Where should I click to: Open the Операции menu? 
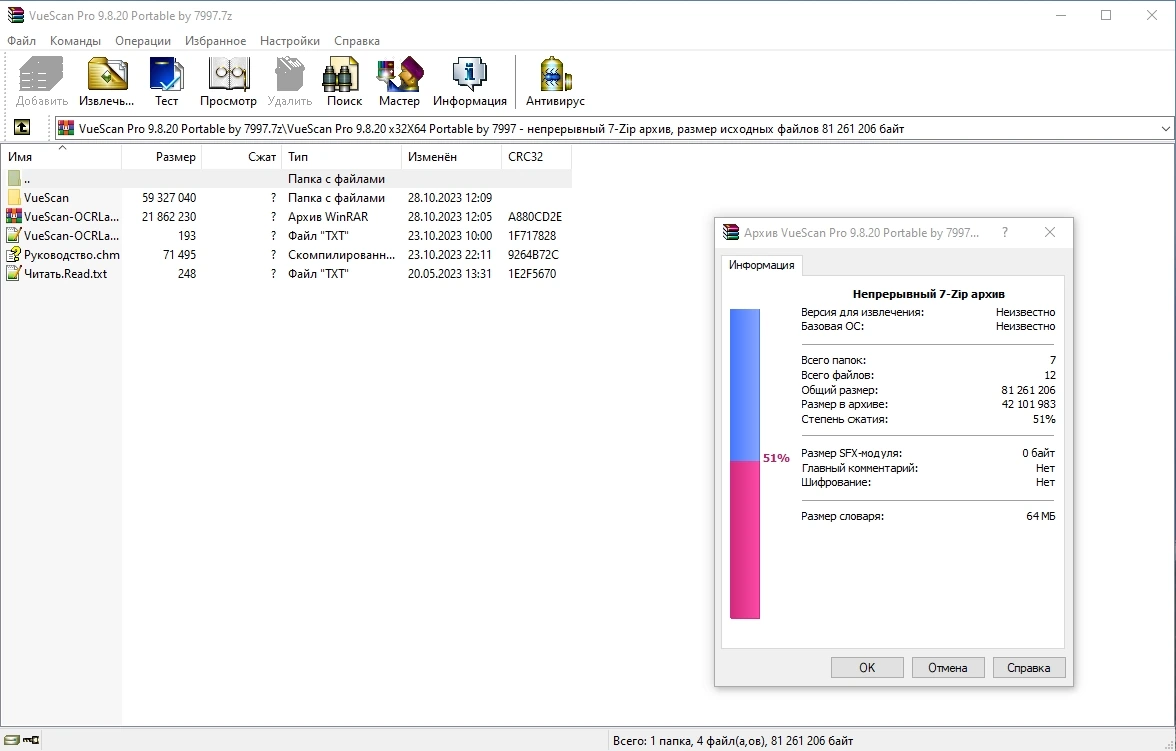(x=142, y=41)
